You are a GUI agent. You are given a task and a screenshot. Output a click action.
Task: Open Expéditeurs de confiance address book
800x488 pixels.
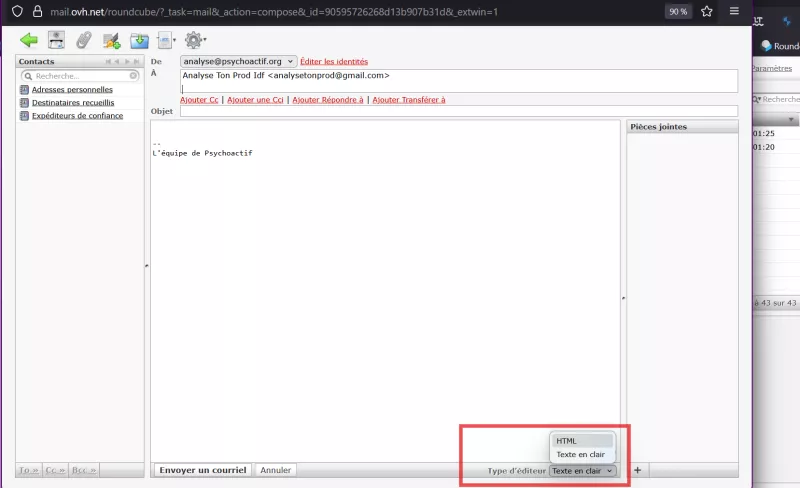[x=78, y=116]
